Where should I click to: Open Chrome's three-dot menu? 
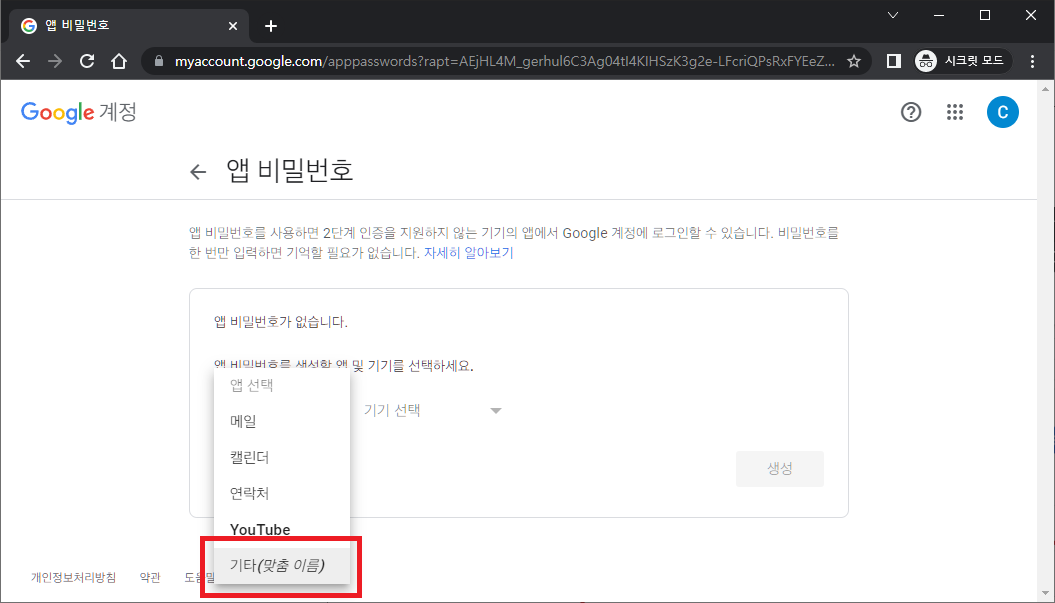[x=1032, y=61]
